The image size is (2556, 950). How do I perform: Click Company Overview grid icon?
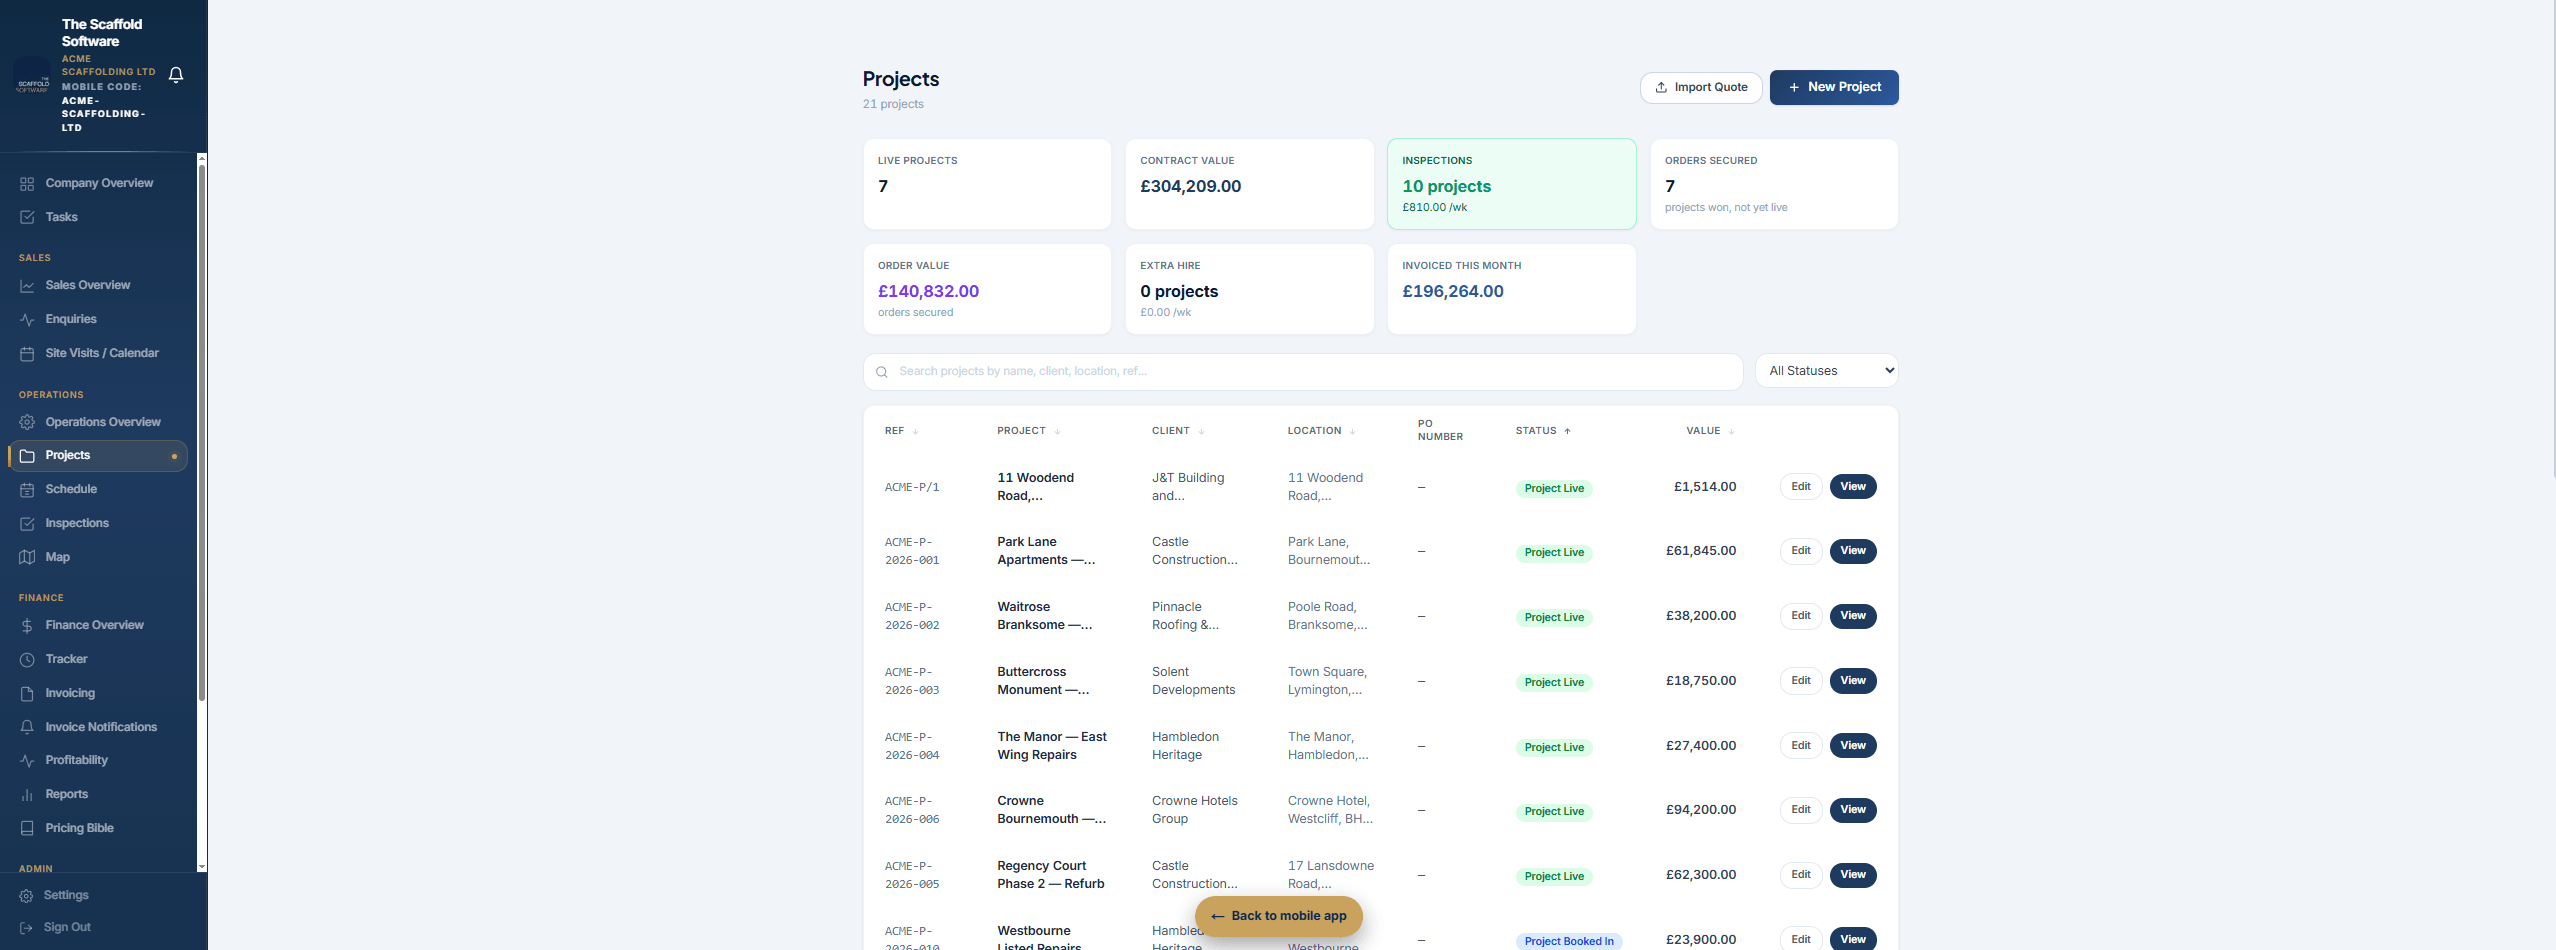[x=27, y=184]
